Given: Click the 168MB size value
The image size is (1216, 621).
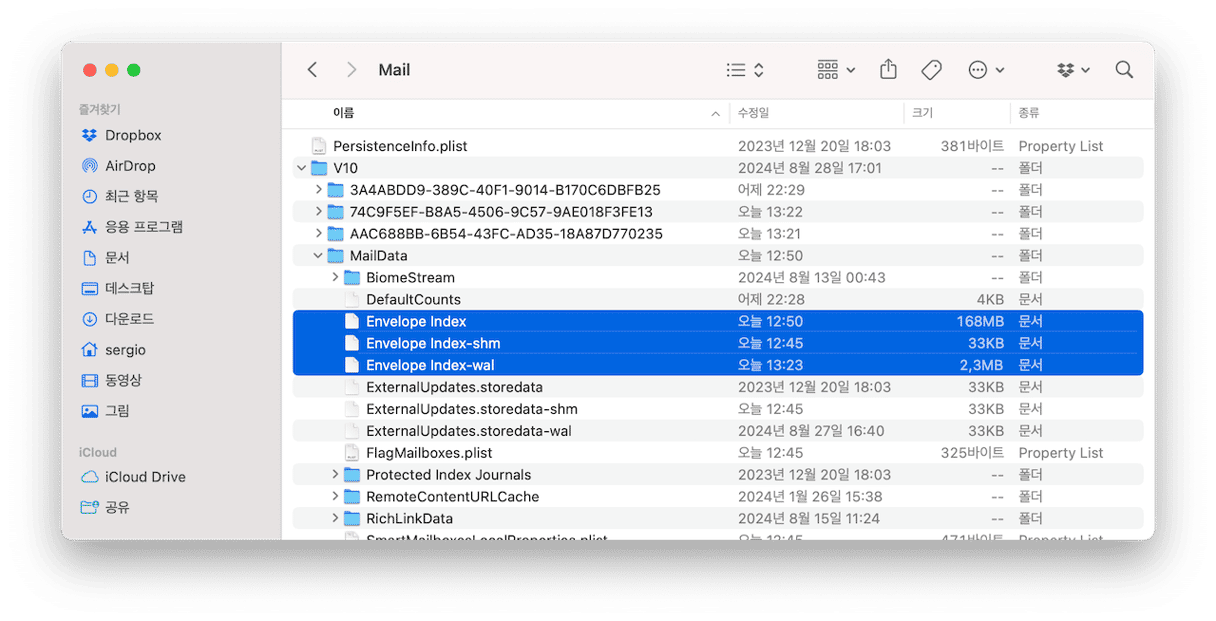Looking at the screenshot, I should pos(980,322).
